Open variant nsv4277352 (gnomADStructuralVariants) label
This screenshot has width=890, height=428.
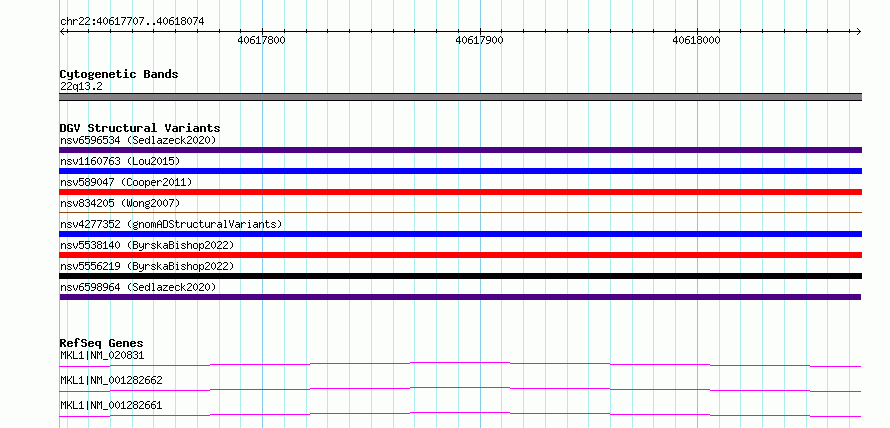click(171, 224)
